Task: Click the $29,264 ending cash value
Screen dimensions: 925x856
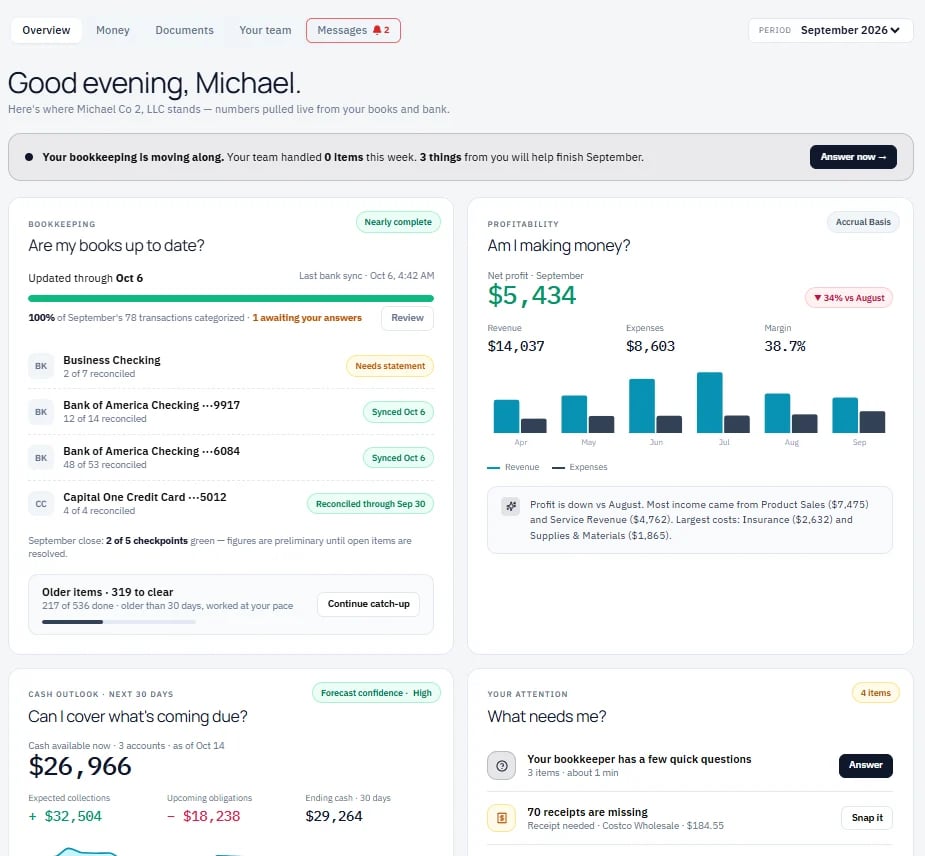Action: point(334,816)
